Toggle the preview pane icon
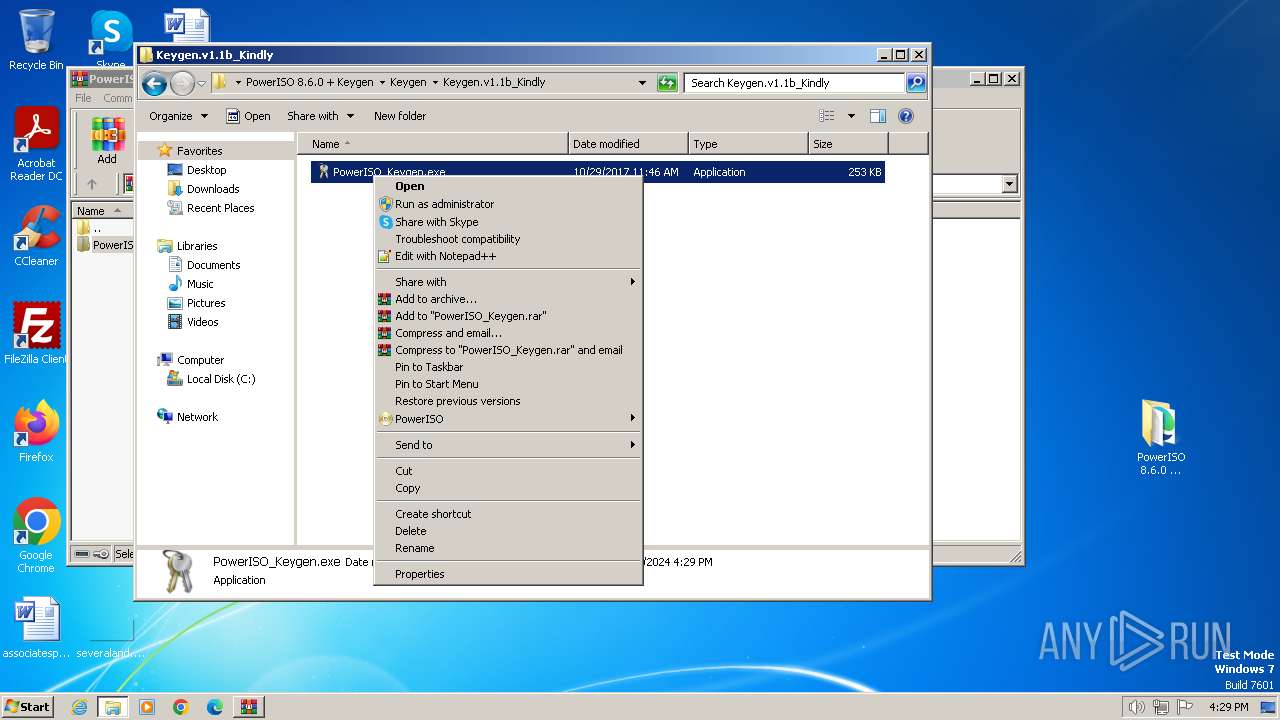1280x720 pixels. pyautogui.click(x=878, y=116)
